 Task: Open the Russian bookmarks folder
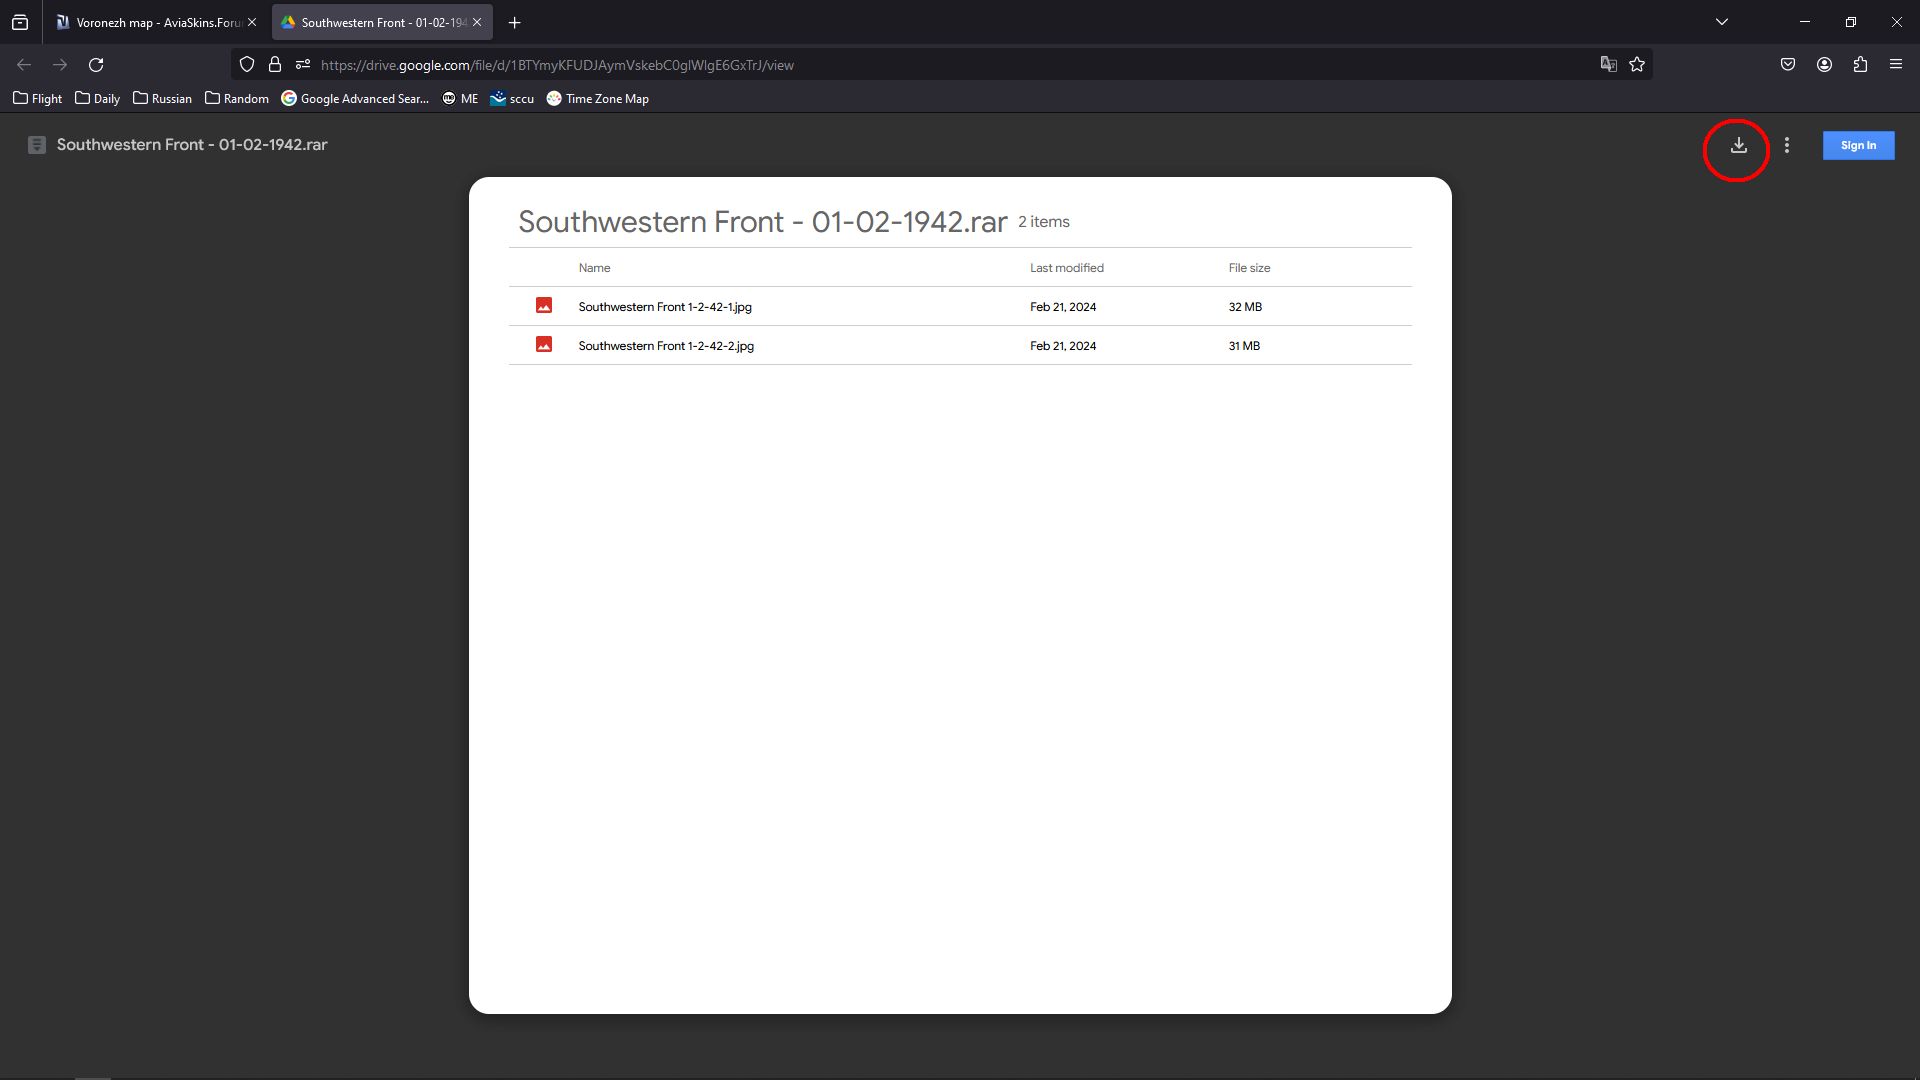click(x=162, y=99)
